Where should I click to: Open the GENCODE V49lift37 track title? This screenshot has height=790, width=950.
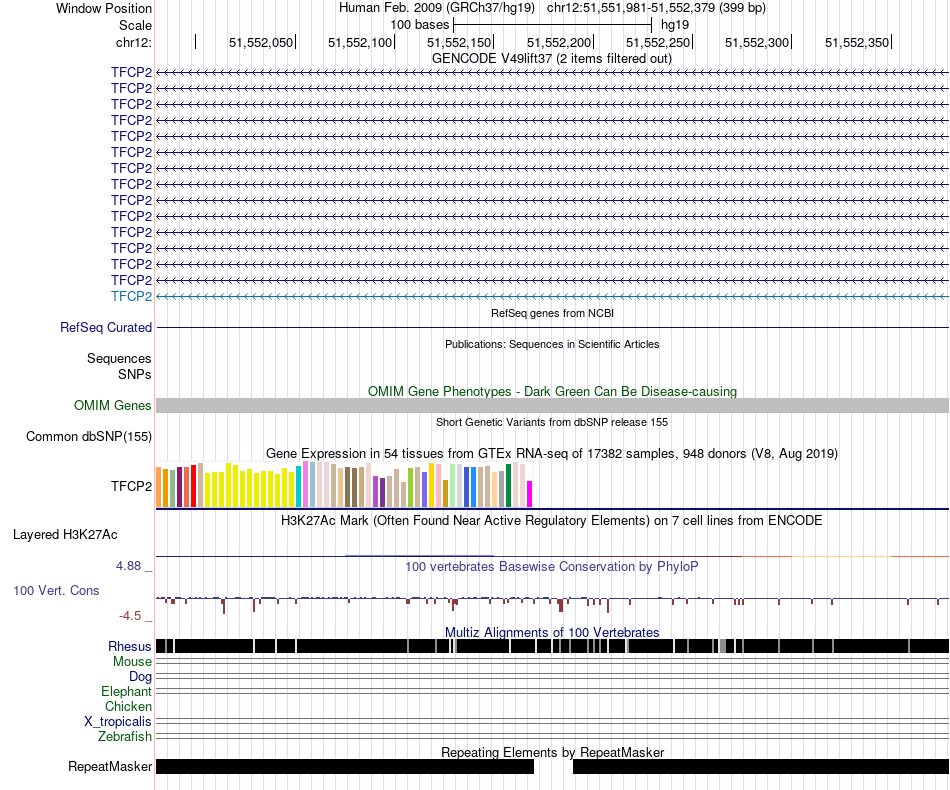point(551,59)
